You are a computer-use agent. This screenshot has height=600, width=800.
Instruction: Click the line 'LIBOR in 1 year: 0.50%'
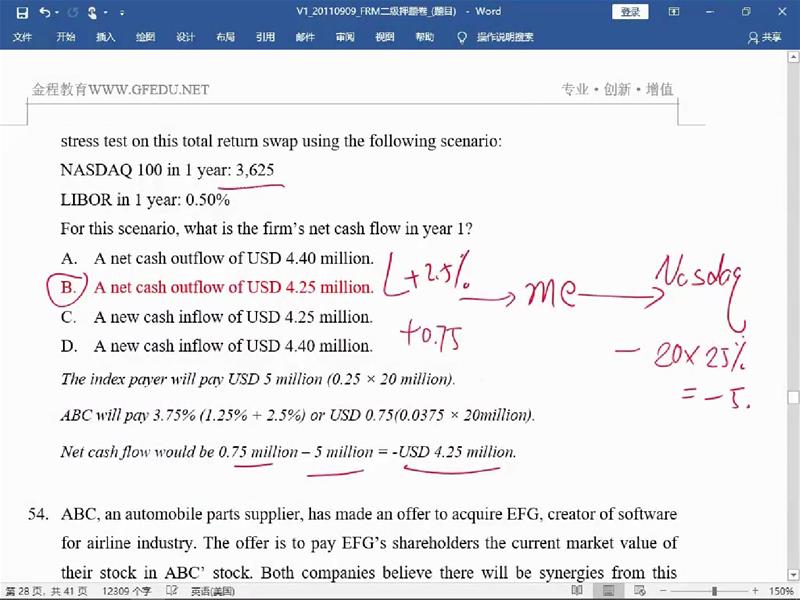(145, 199)
